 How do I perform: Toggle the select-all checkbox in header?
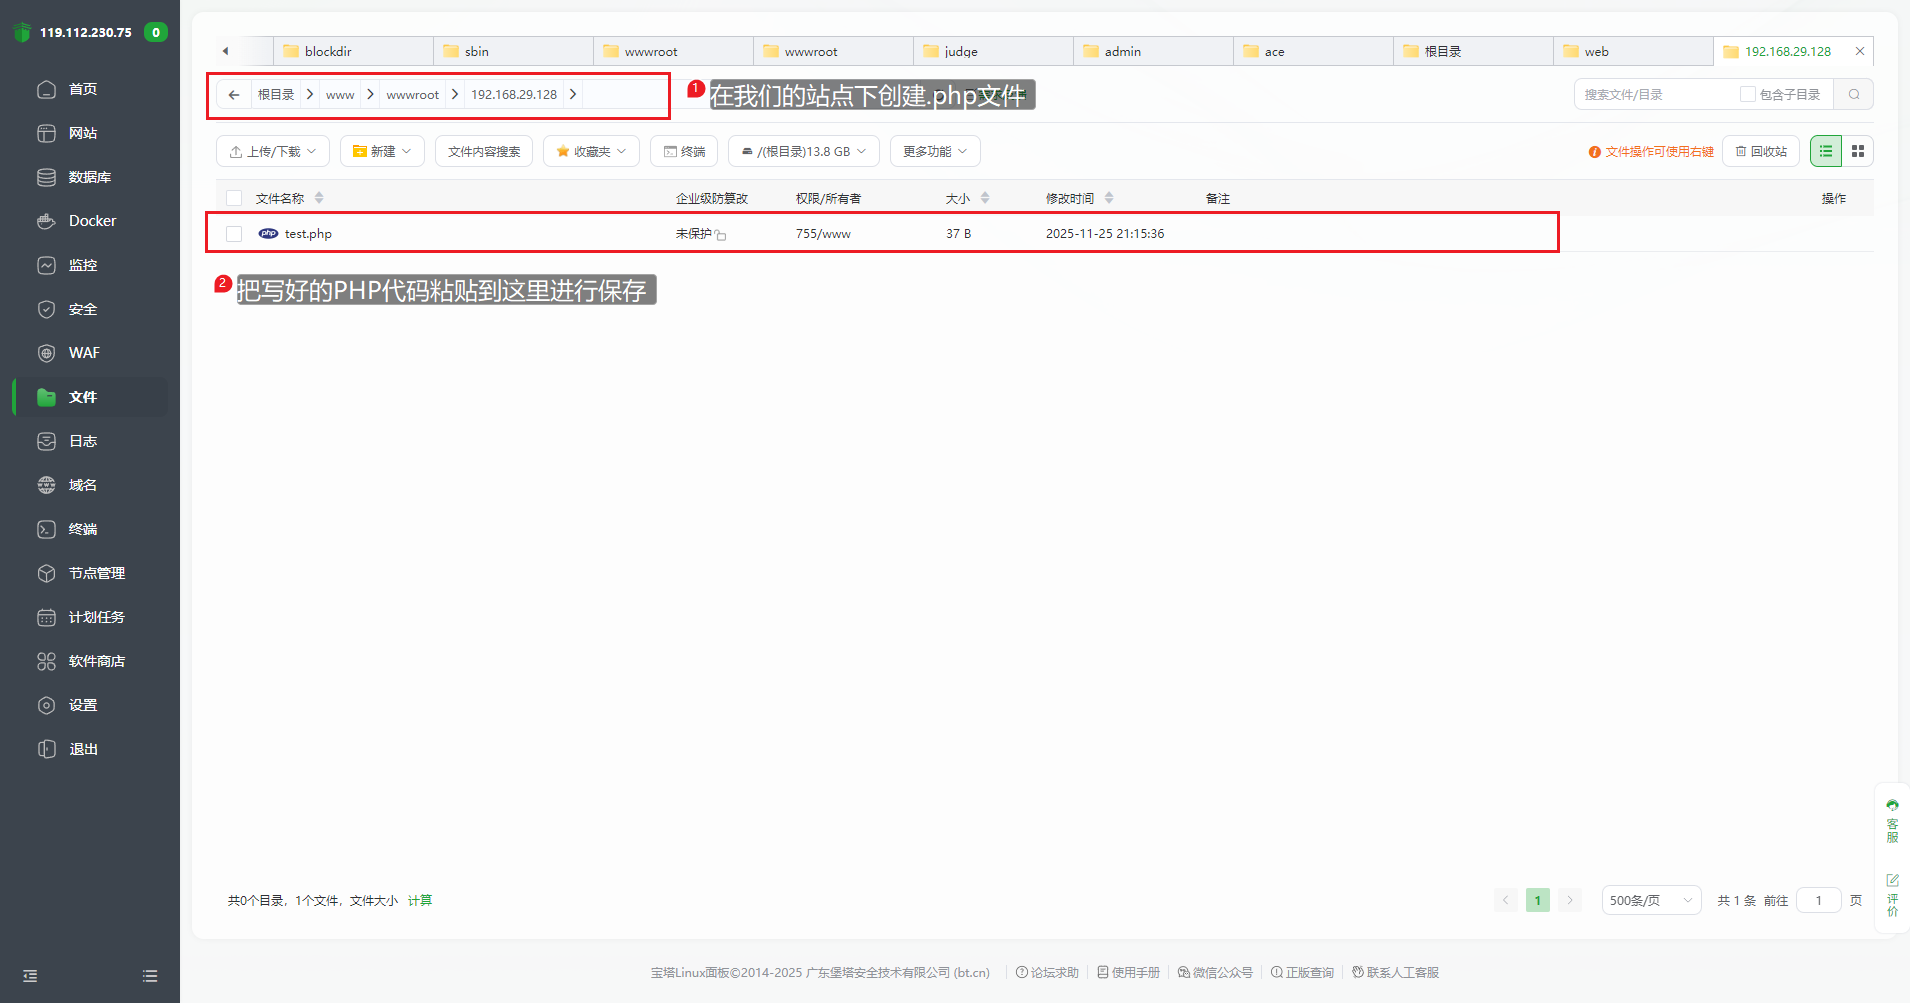click(234, 198)
